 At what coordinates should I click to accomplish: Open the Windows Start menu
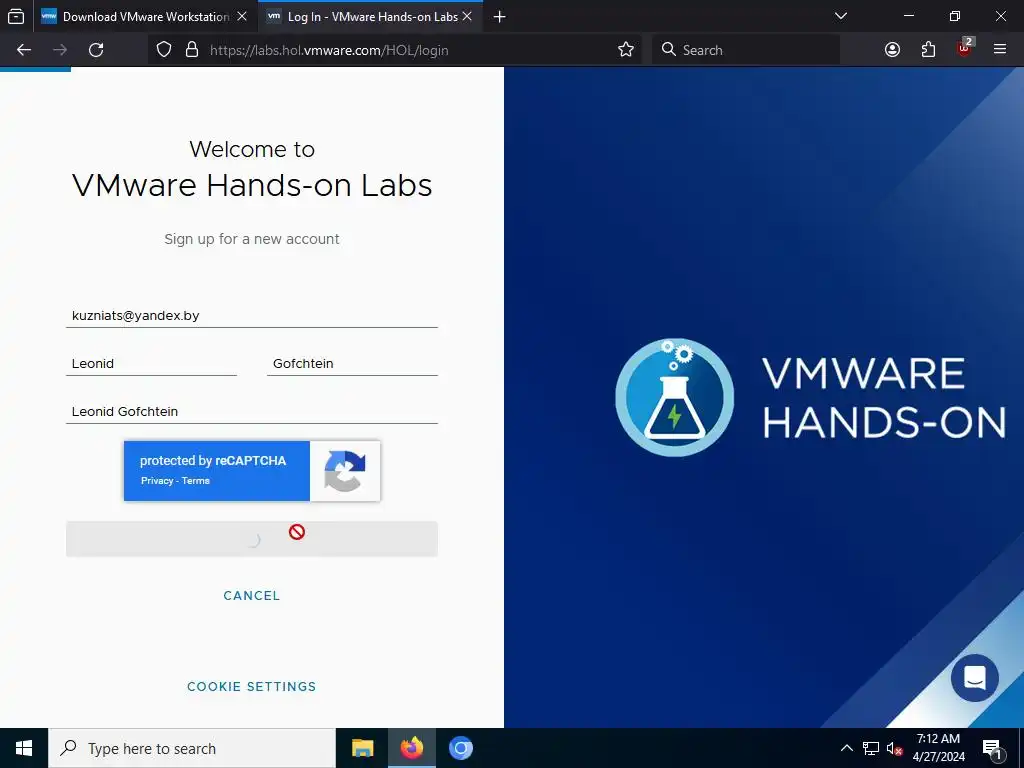tap(24, 748)
